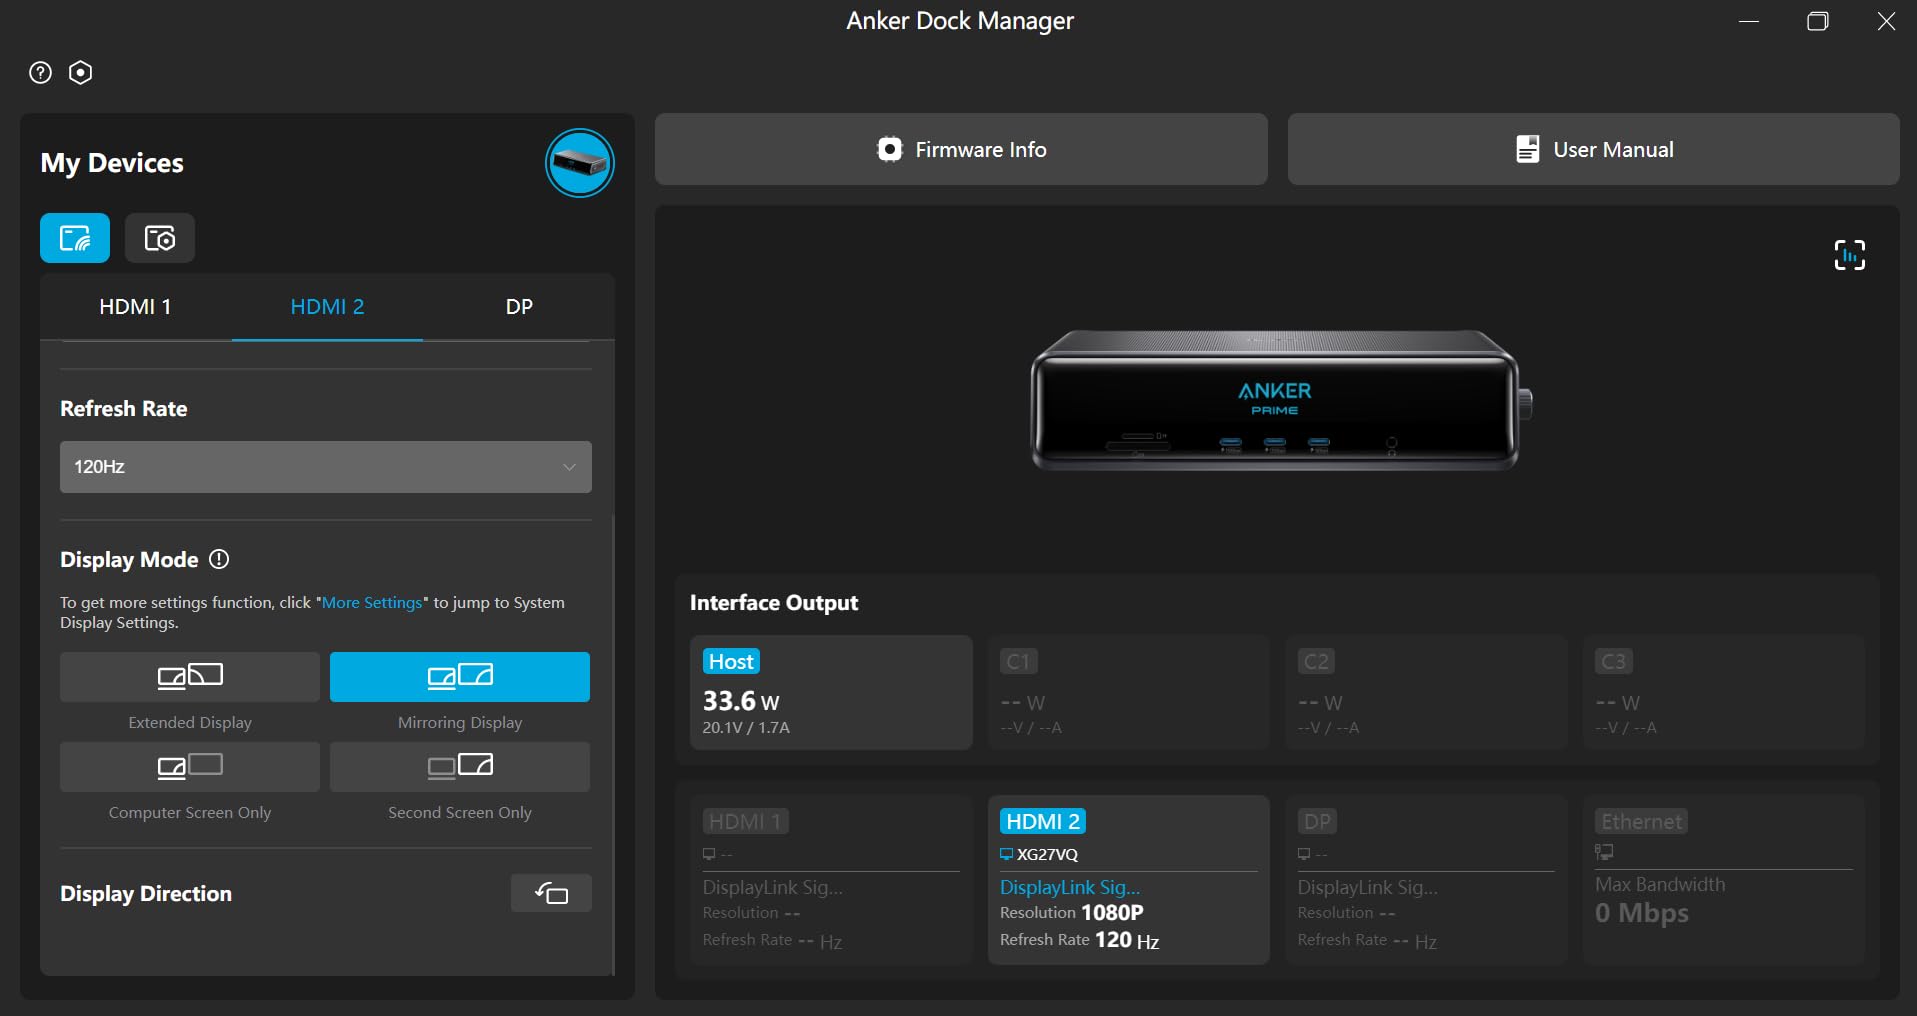Click the DP interface output card
This screenshot has height=1016, width=1917.
click(1426, 880)
